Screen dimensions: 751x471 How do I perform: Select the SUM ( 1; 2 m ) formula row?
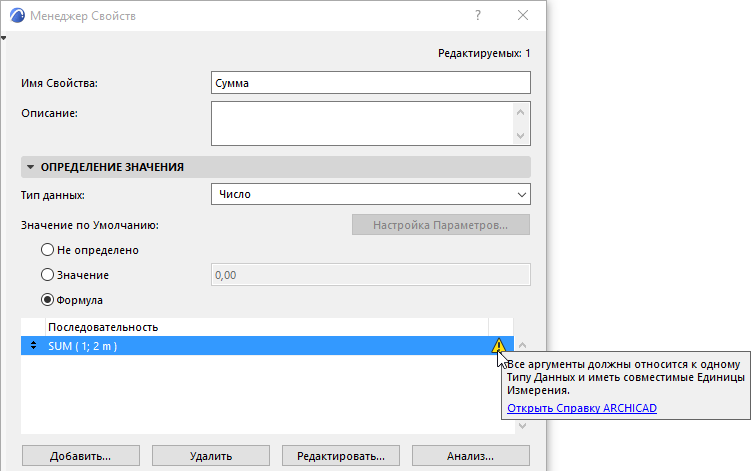(267, 345)
